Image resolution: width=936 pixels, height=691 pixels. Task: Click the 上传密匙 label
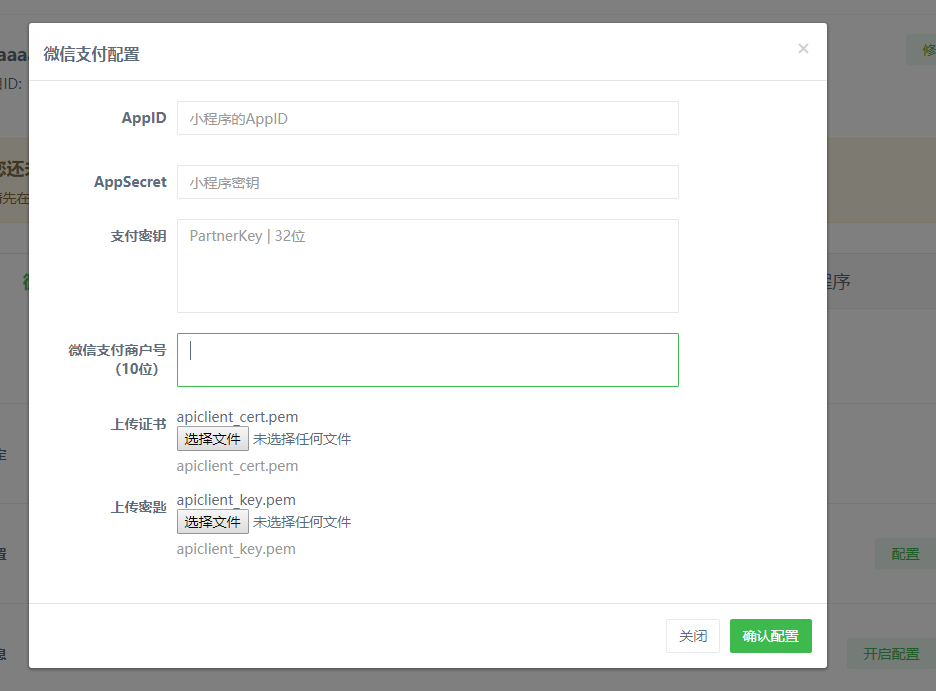(138, 507)
